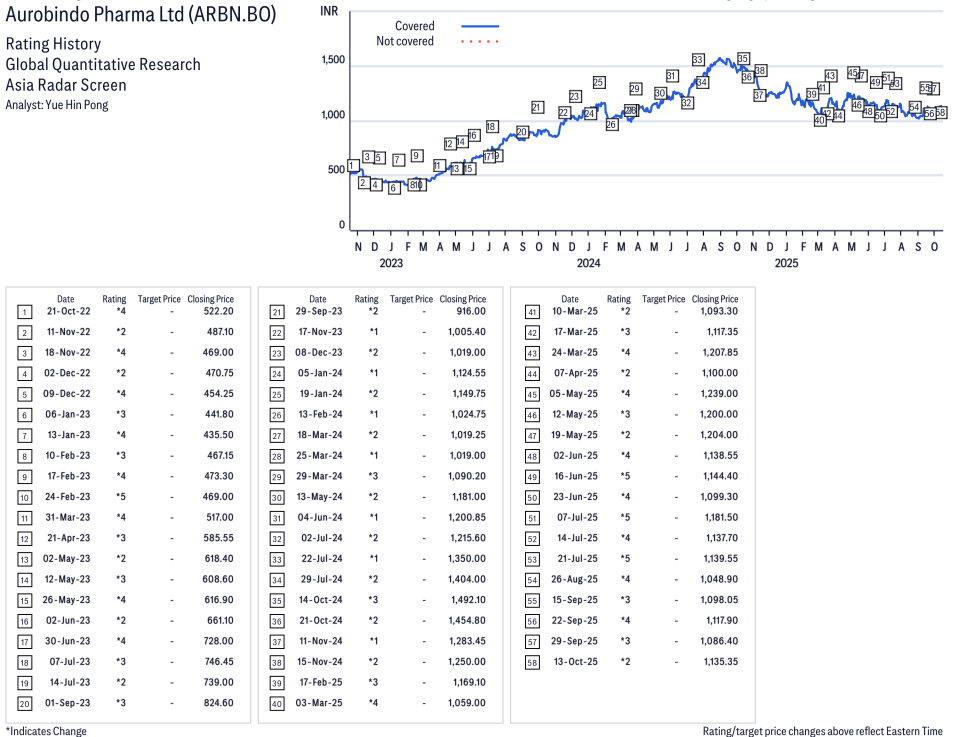Click chart marker 31 on the chart
Viewport: 954px width, 737px height.
pos(672,77)
